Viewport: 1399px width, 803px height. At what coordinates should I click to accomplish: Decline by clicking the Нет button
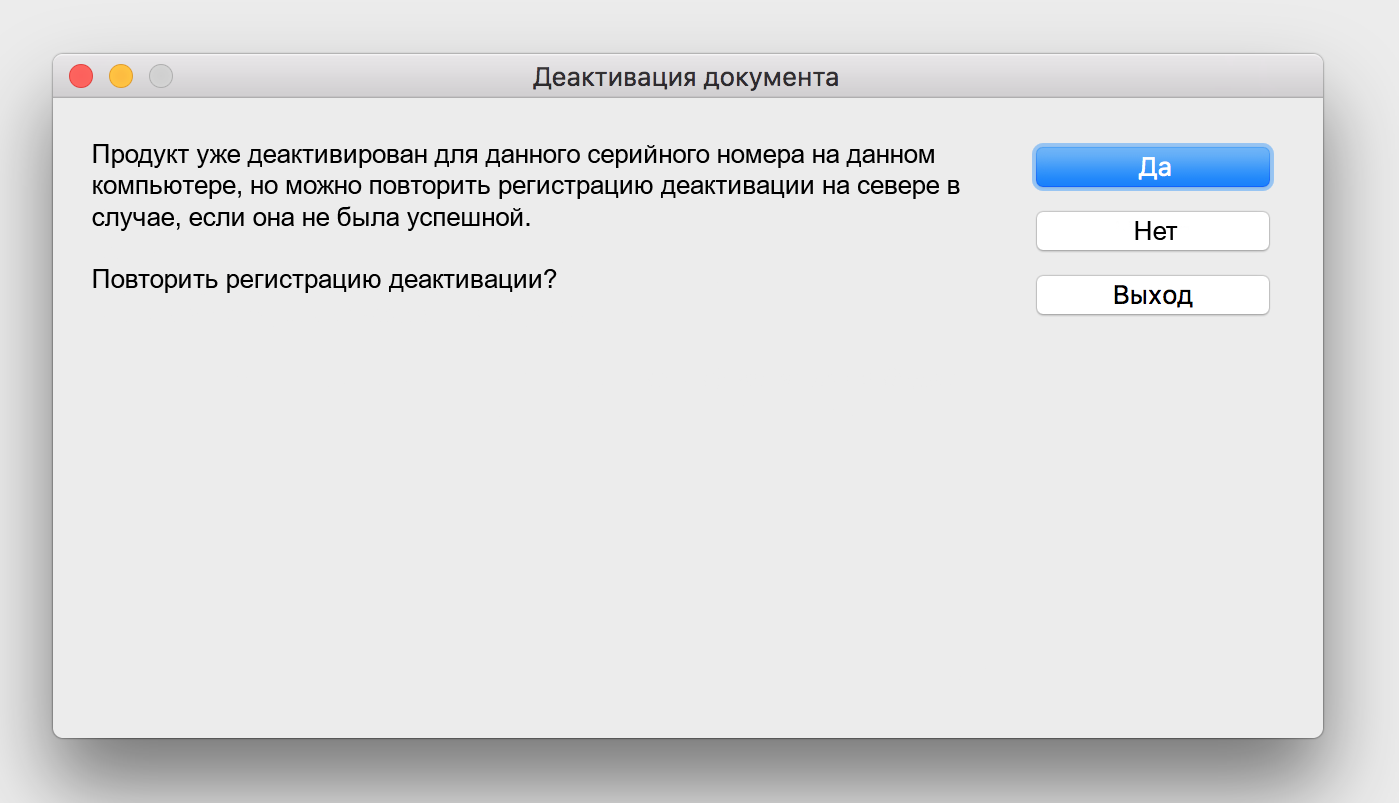1153,231
